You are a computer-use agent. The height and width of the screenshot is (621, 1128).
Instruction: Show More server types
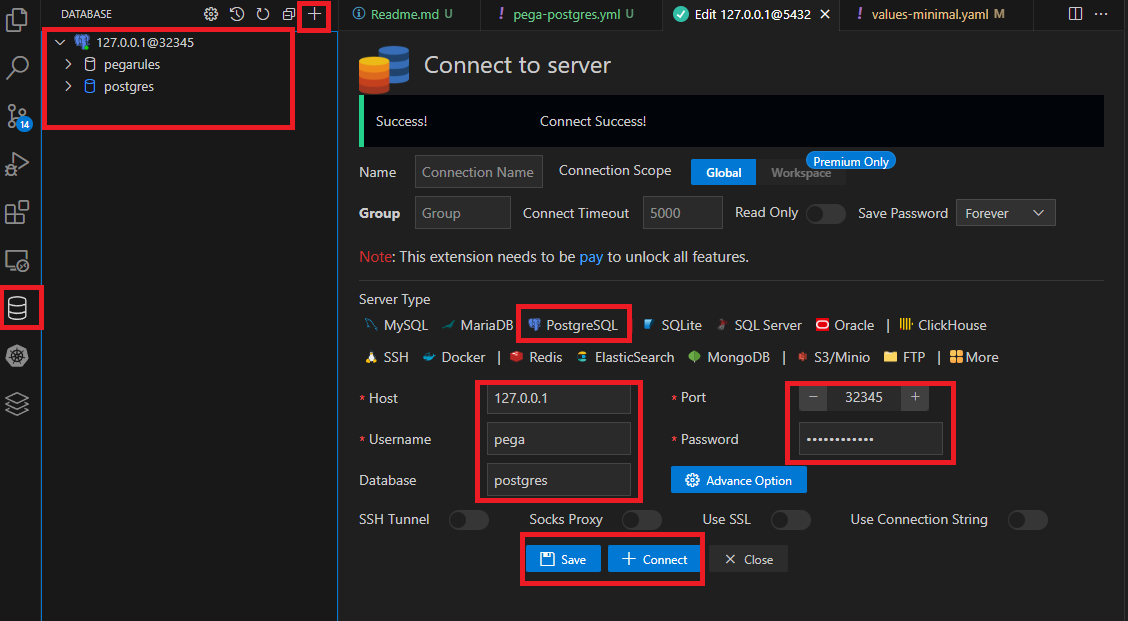tap(974, 357)
